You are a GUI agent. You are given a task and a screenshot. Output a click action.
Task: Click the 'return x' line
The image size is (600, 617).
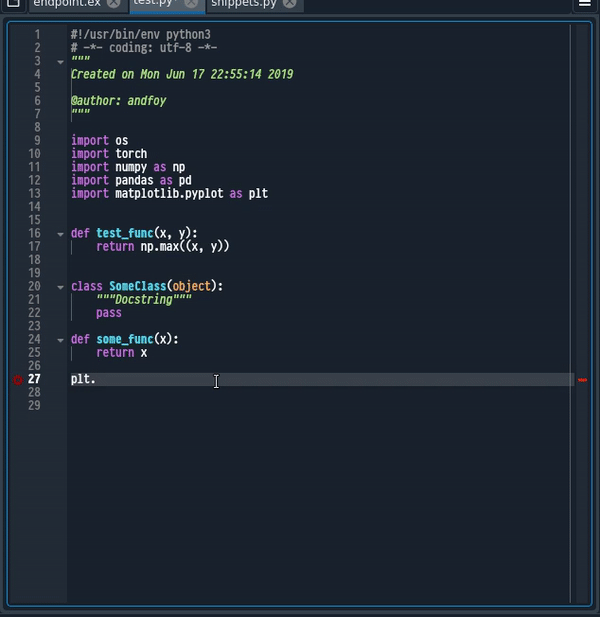(122, 353)
